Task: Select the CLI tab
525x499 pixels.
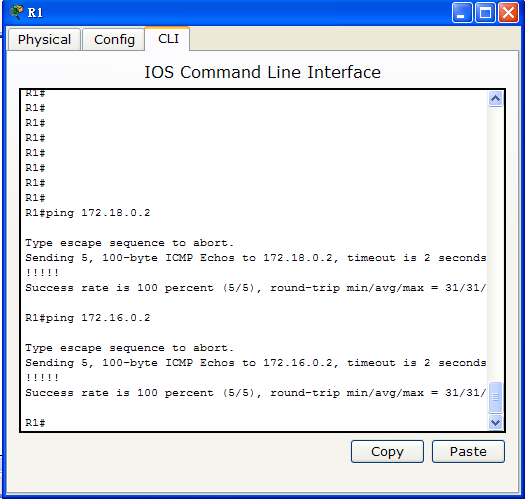Action: coord(168,39)
